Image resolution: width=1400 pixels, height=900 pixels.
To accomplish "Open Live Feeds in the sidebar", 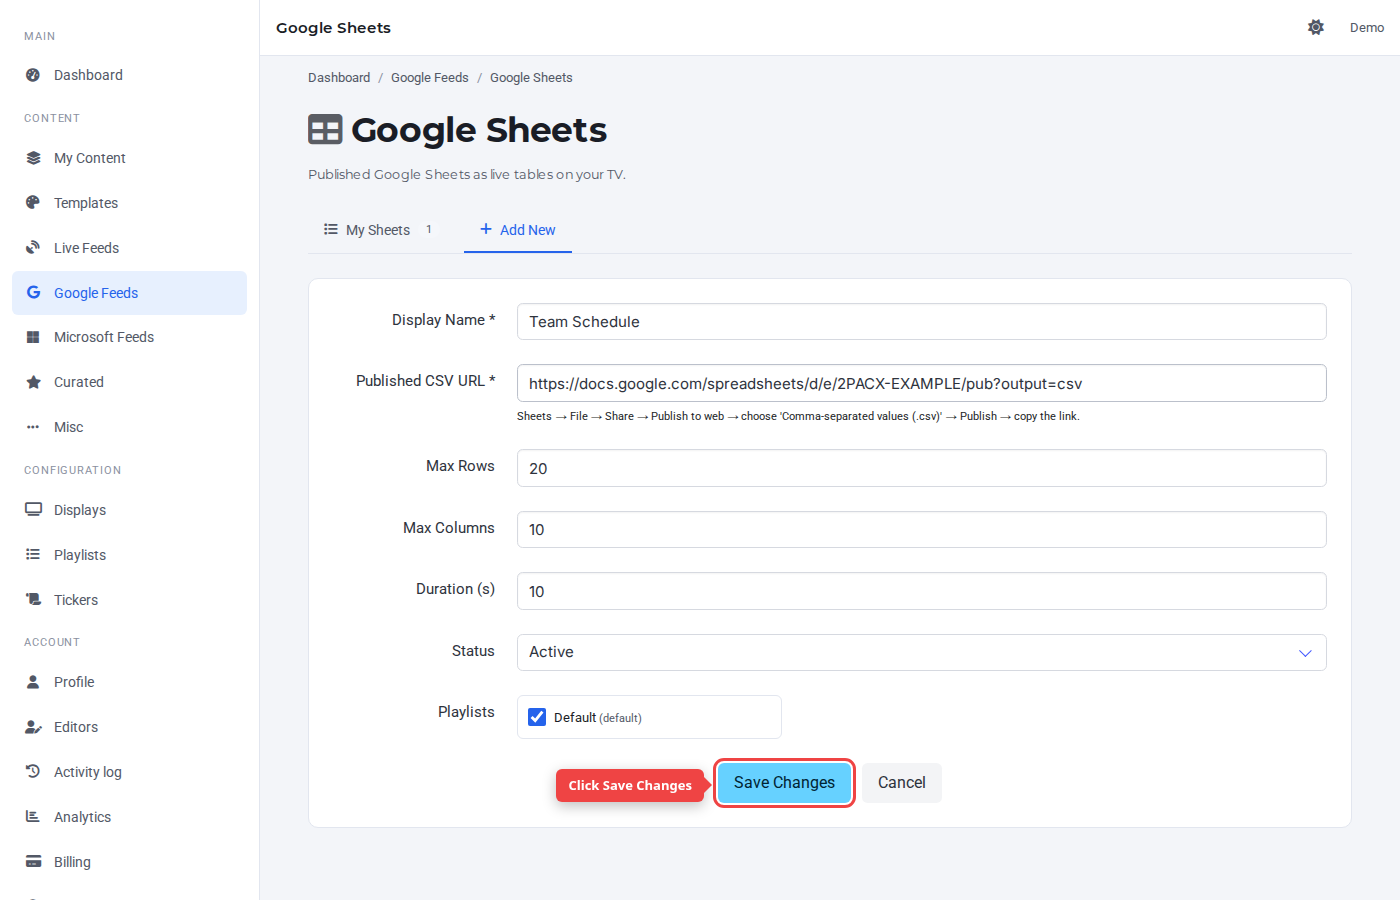I will [129, 248].
